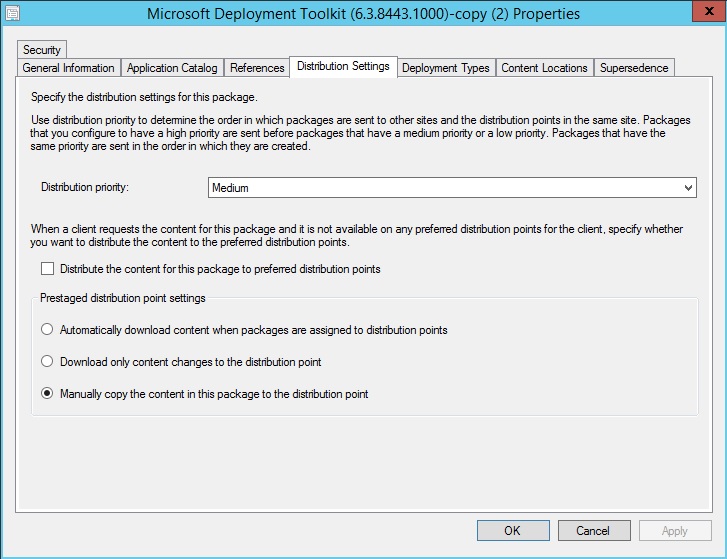
Task: Click the Apply button
Action: (675, 530)
